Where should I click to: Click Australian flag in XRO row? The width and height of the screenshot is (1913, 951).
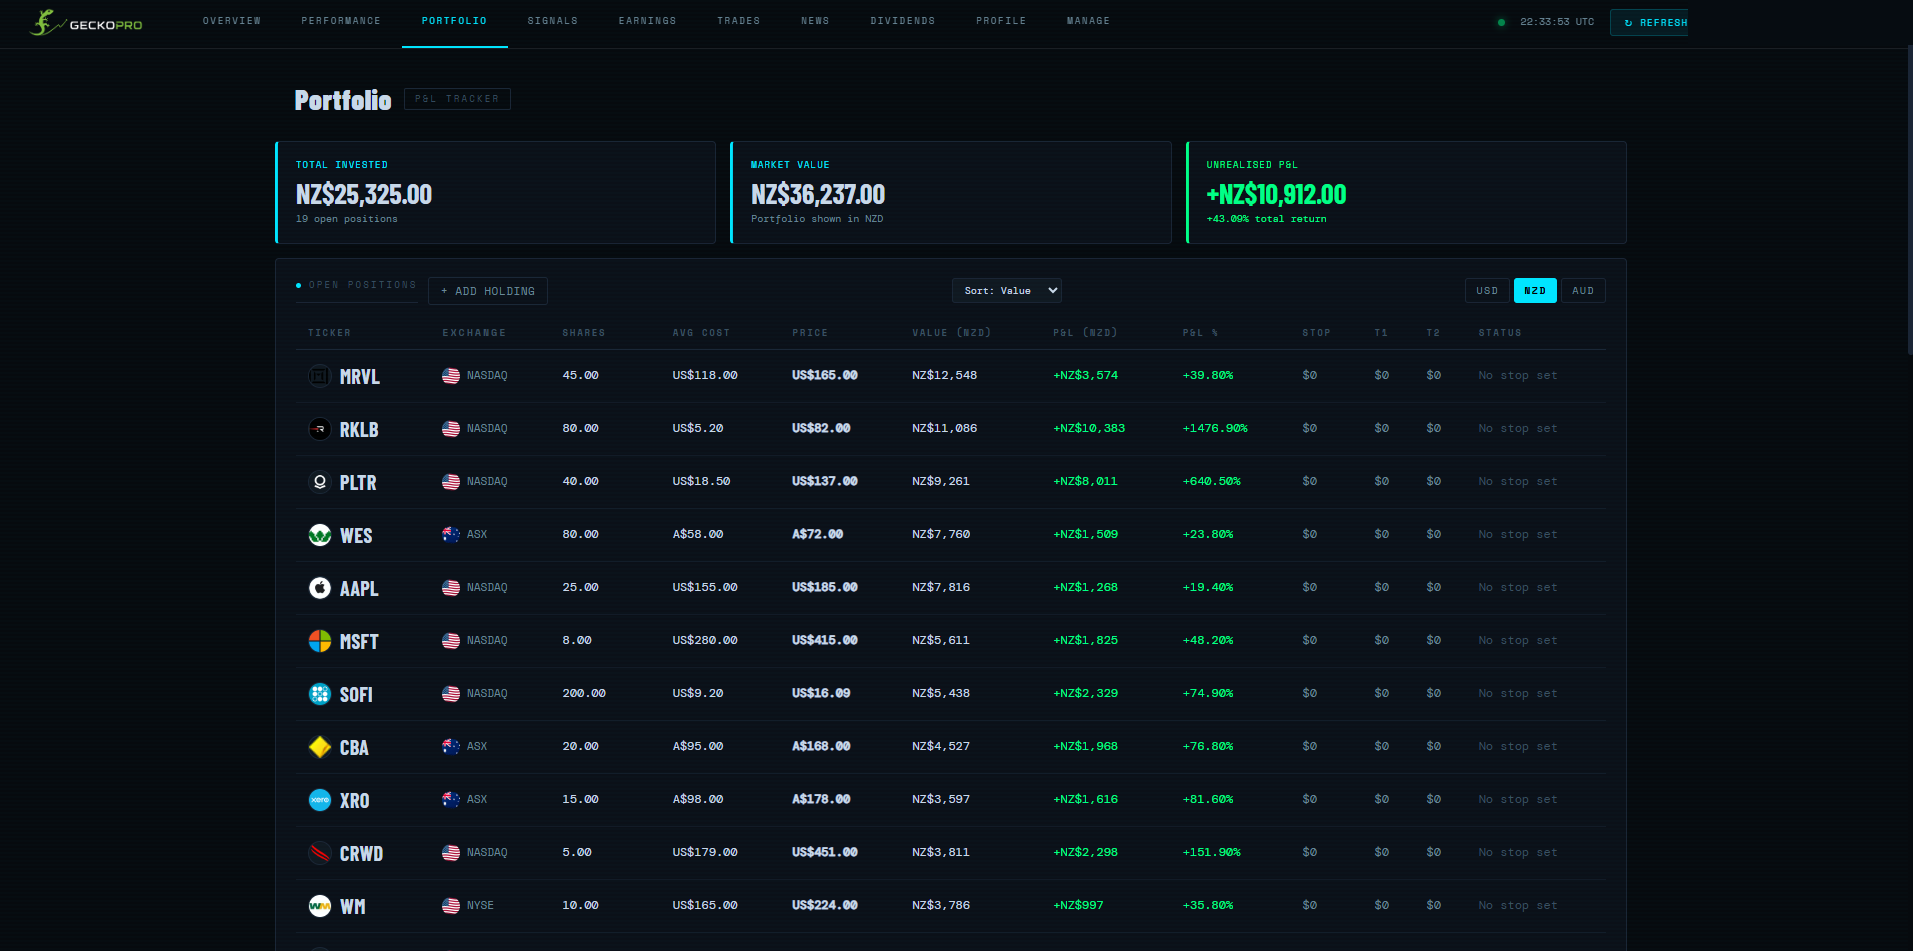click(451, 800)
